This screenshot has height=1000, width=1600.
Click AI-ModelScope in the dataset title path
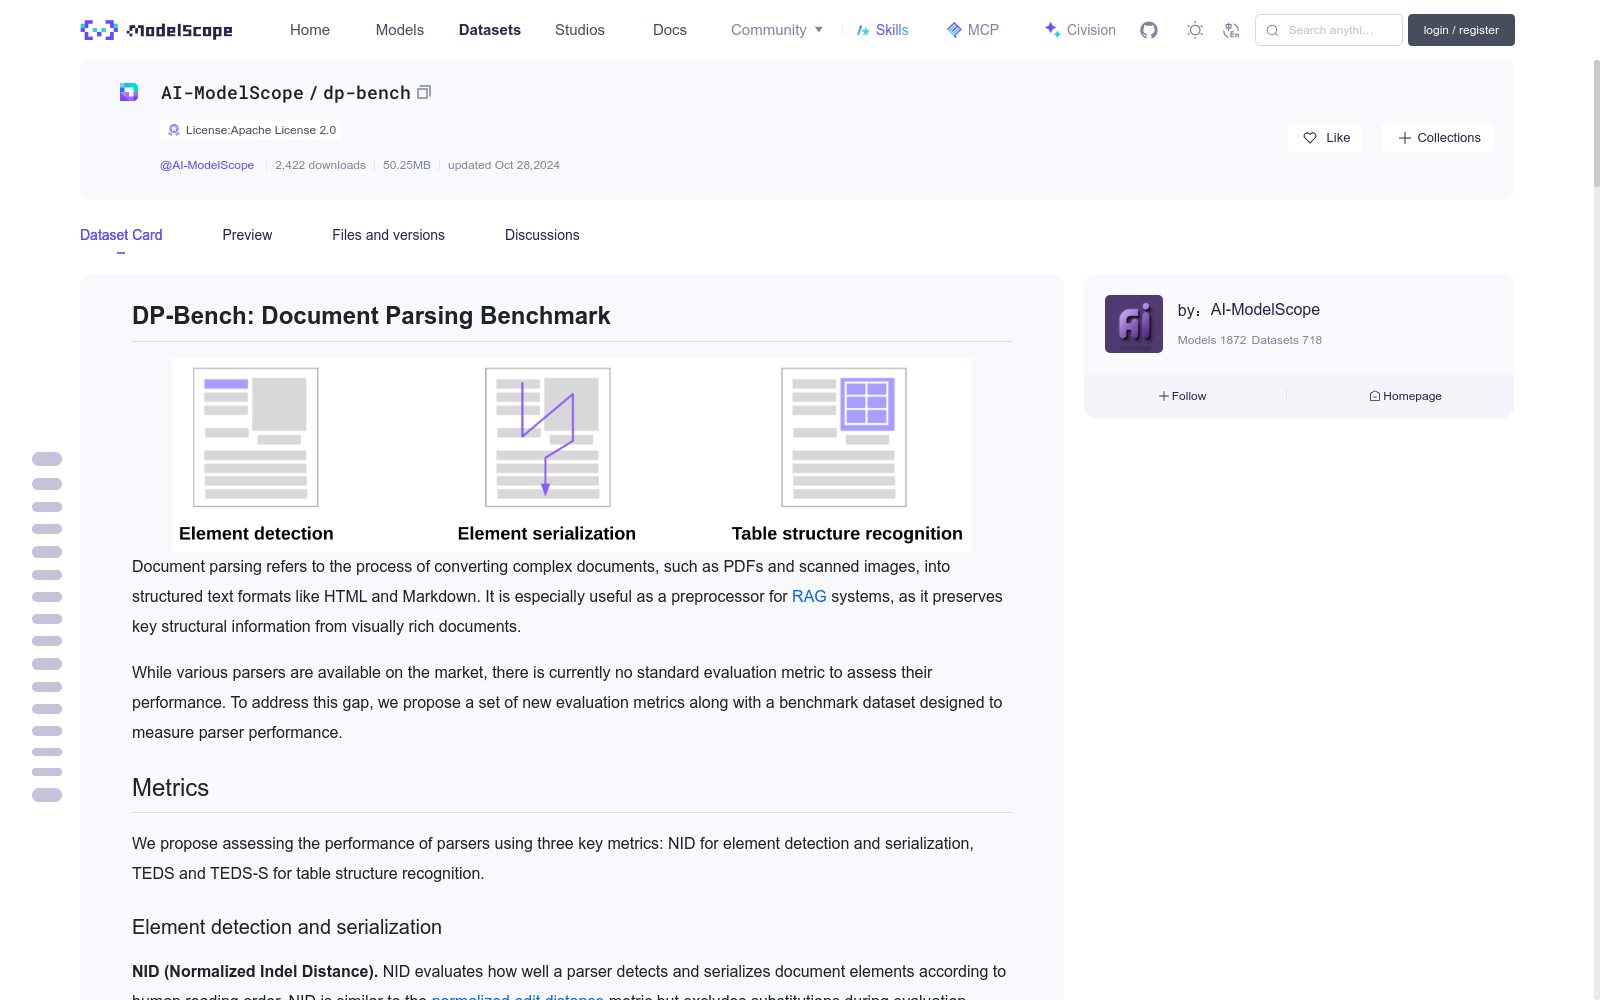click(x=232, y=93)
